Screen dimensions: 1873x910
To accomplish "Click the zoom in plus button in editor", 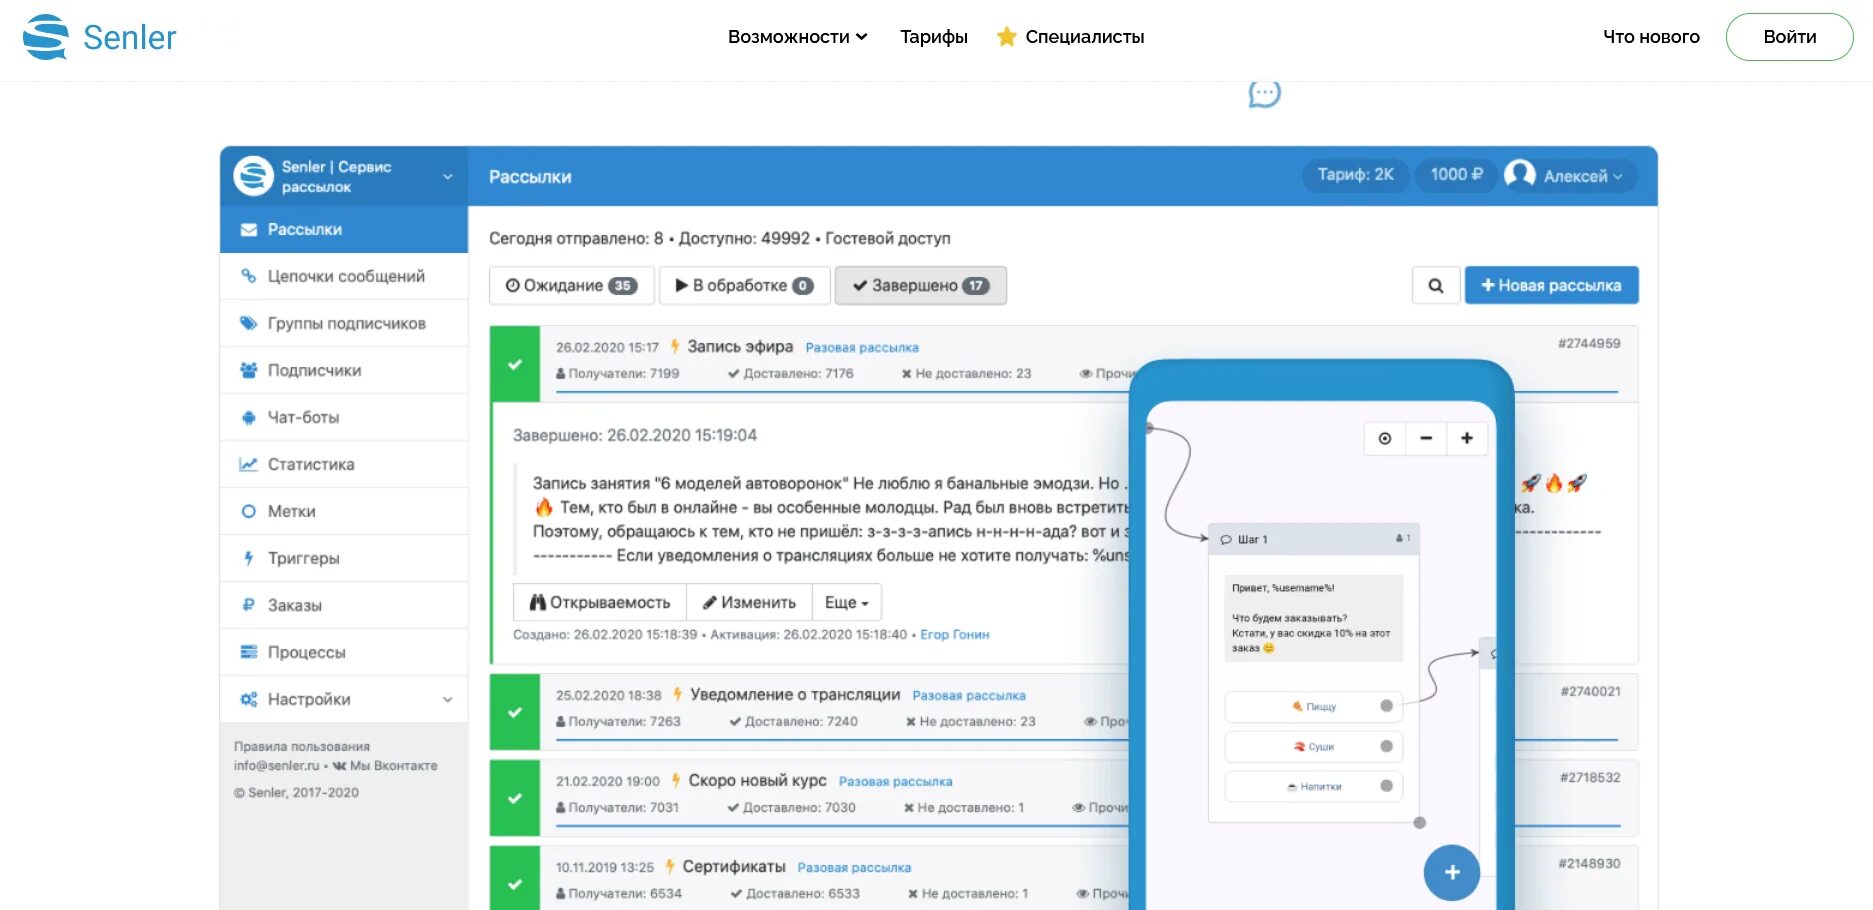I will coord(1467,438).
